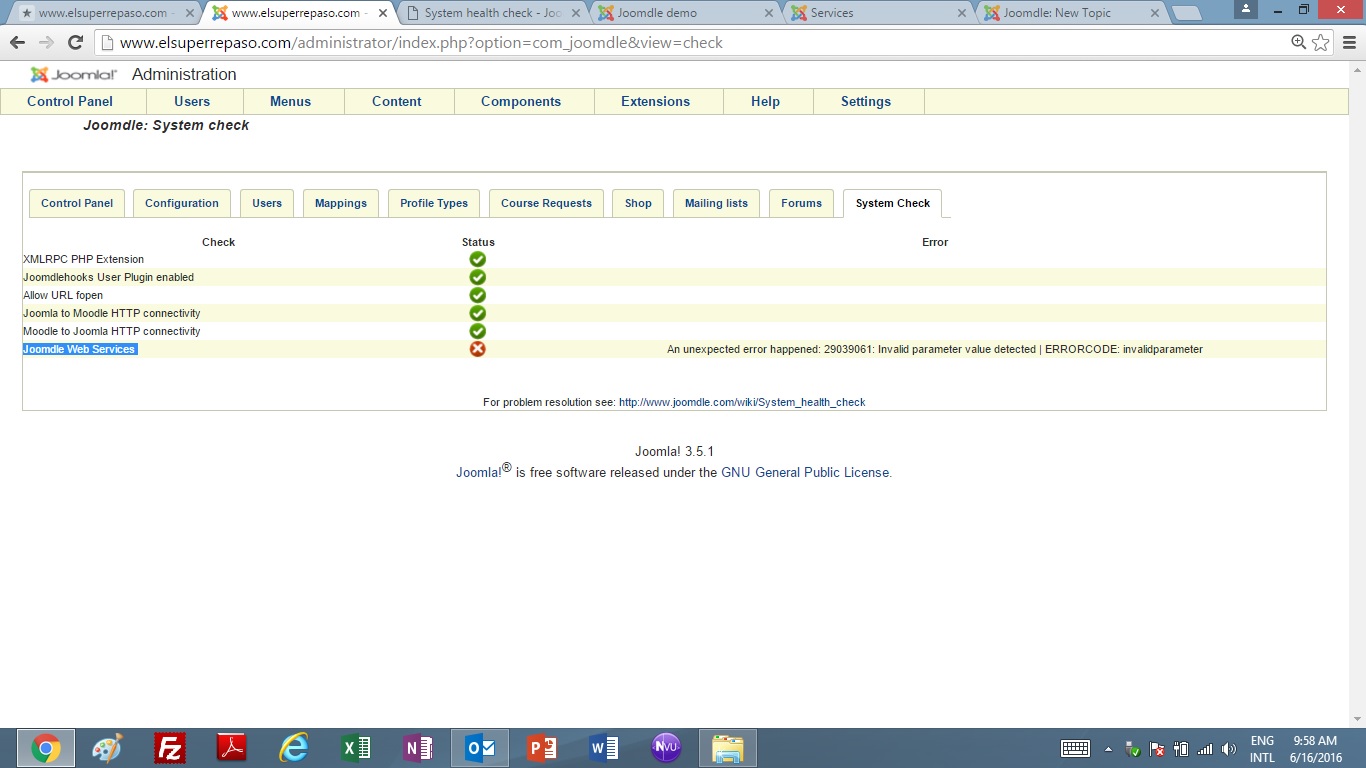Click the browser reload page icon
Image resolution: width=1366 pixels, height=768 pixels.
pyautogui.click(x=75, y=43)
